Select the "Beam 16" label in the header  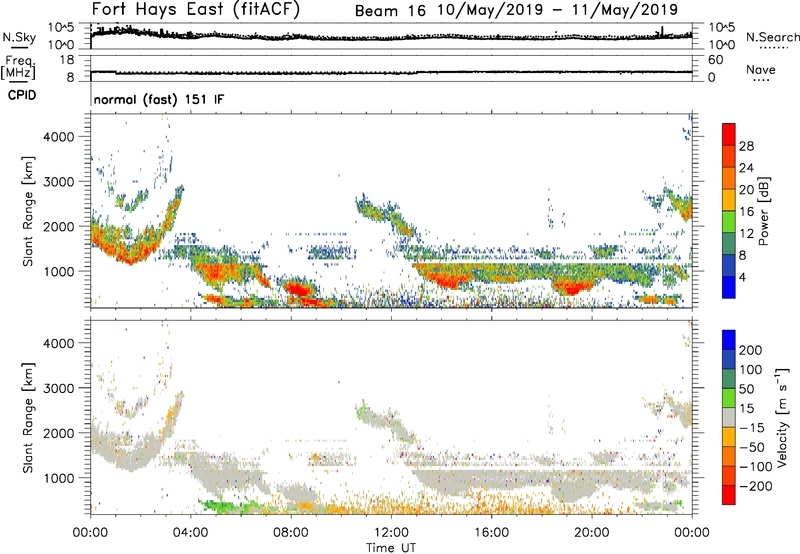(x=390, y=11)
